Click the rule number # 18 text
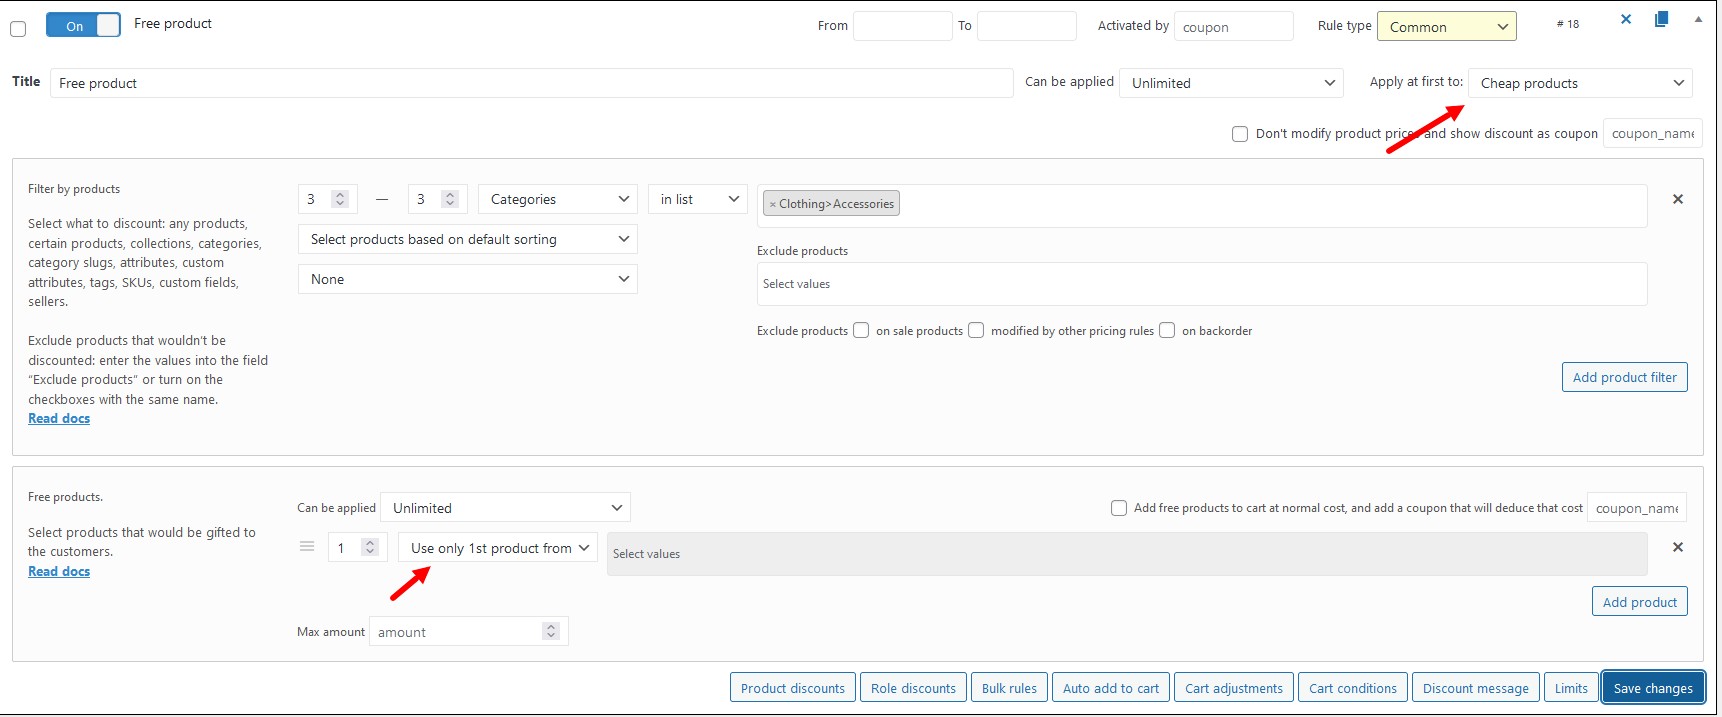This screenshot has height=717, width=1722. tap(1568, 24)
